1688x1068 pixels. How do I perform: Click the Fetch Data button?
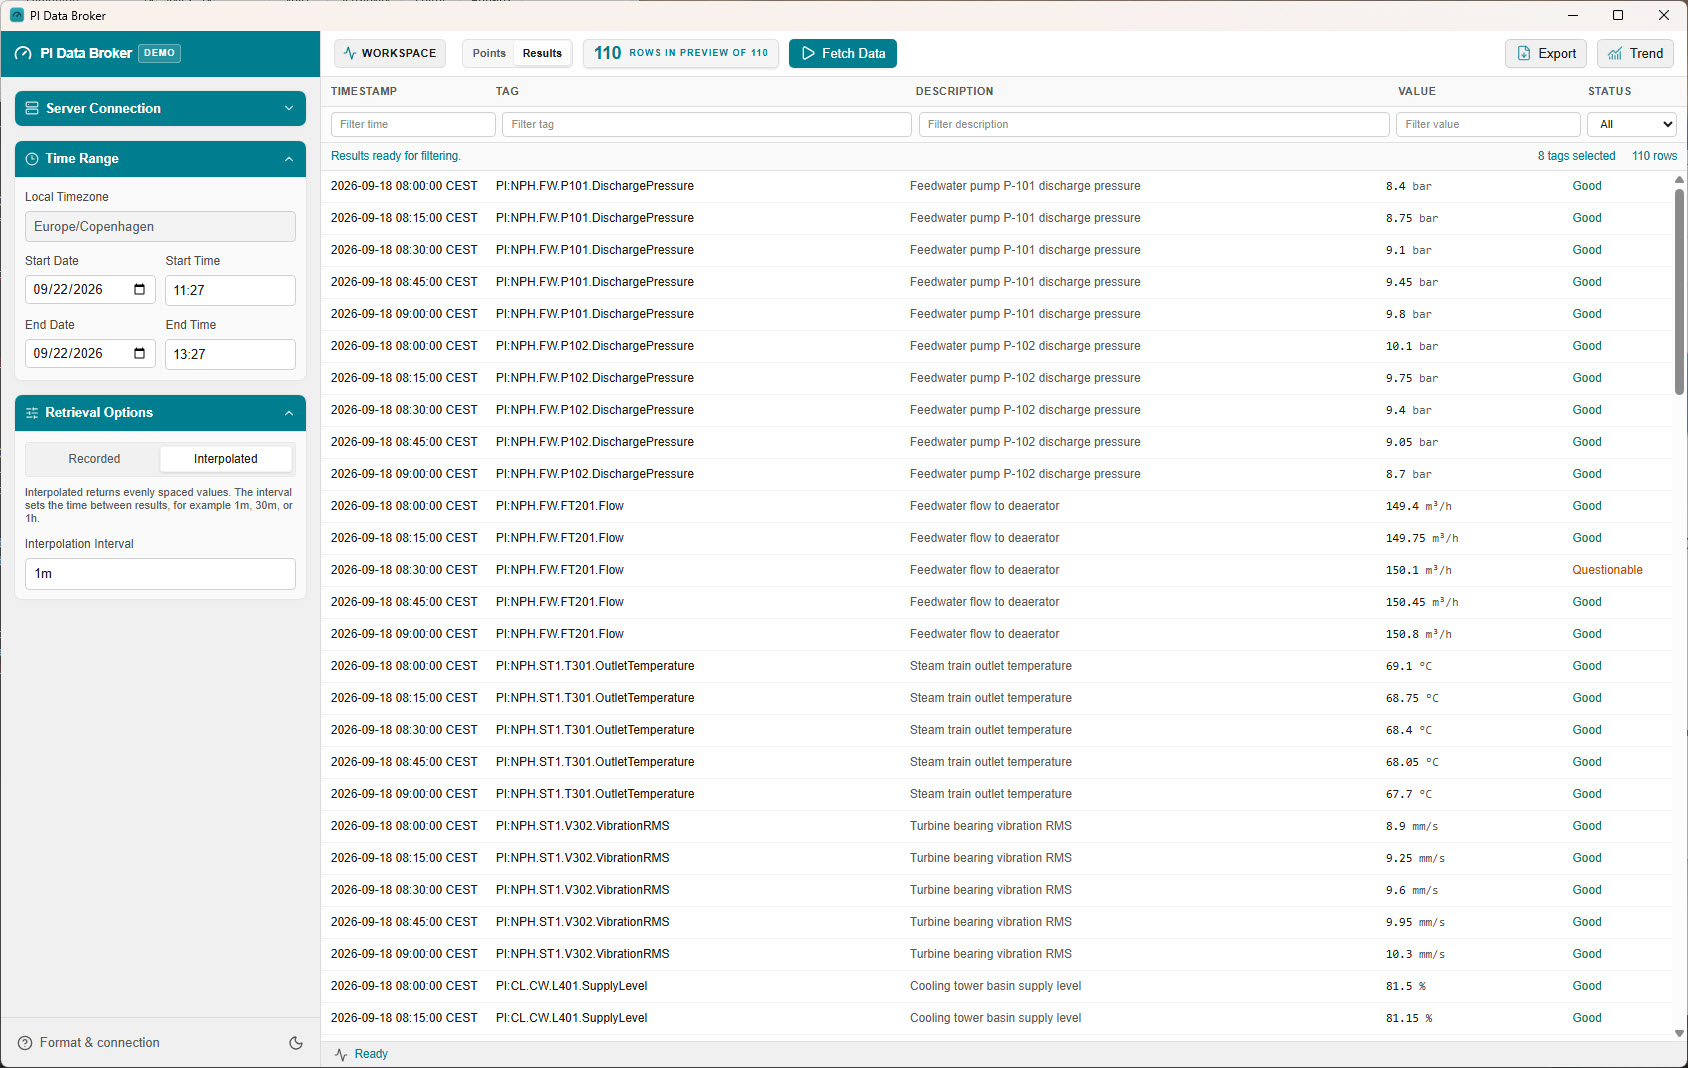[x=843, y=53]
